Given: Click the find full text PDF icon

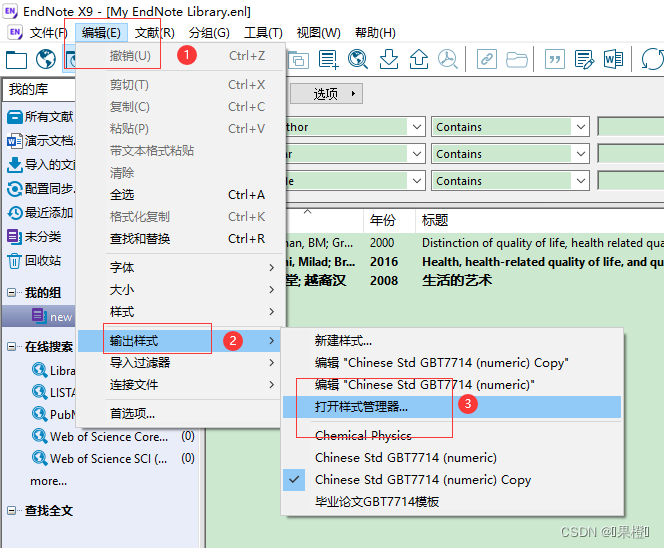Looking at the screenshot, I should (x=448, y=59).
